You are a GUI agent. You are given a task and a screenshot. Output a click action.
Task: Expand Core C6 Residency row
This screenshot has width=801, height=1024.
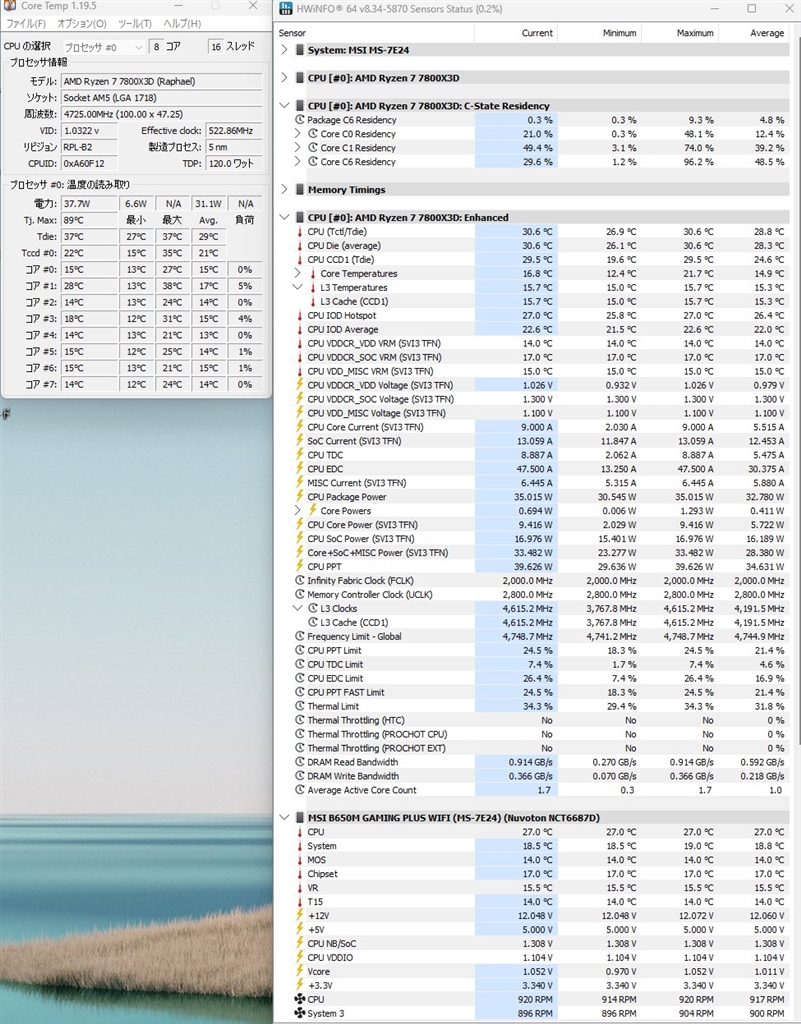[298, 161]
